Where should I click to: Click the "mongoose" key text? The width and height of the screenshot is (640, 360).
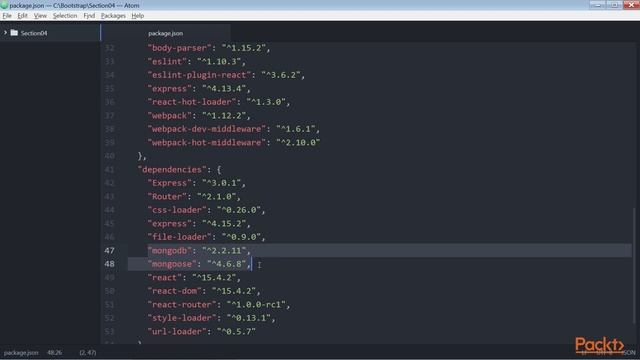coord(172,264)
